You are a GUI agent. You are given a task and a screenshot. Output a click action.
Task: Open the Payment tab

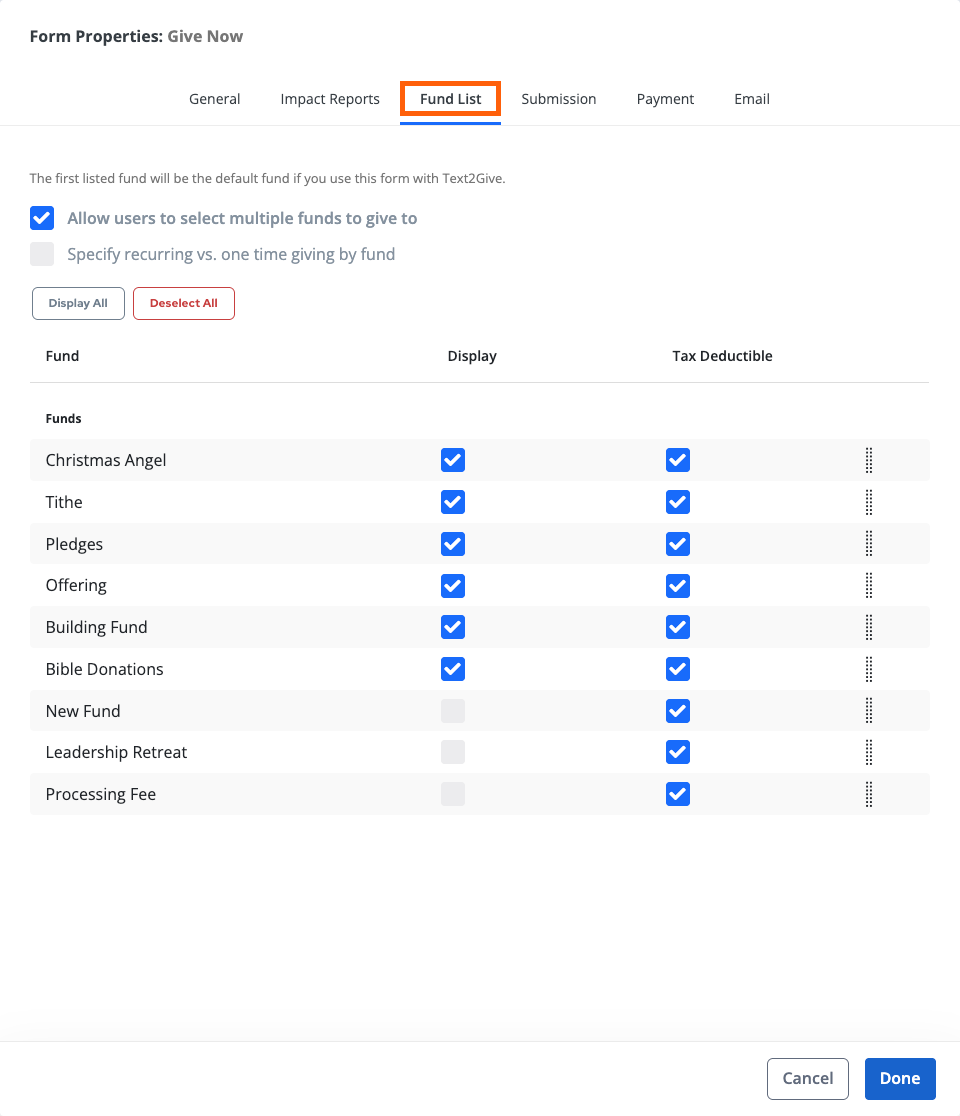(x=665, y=99)
